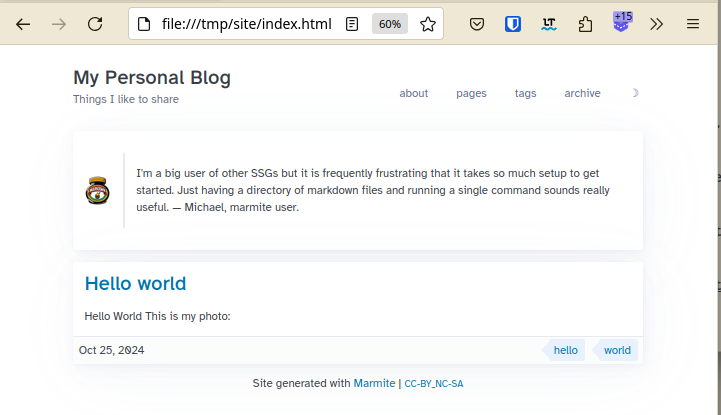
Task: Open the archive navigation item
Action: tap(582, 93)
